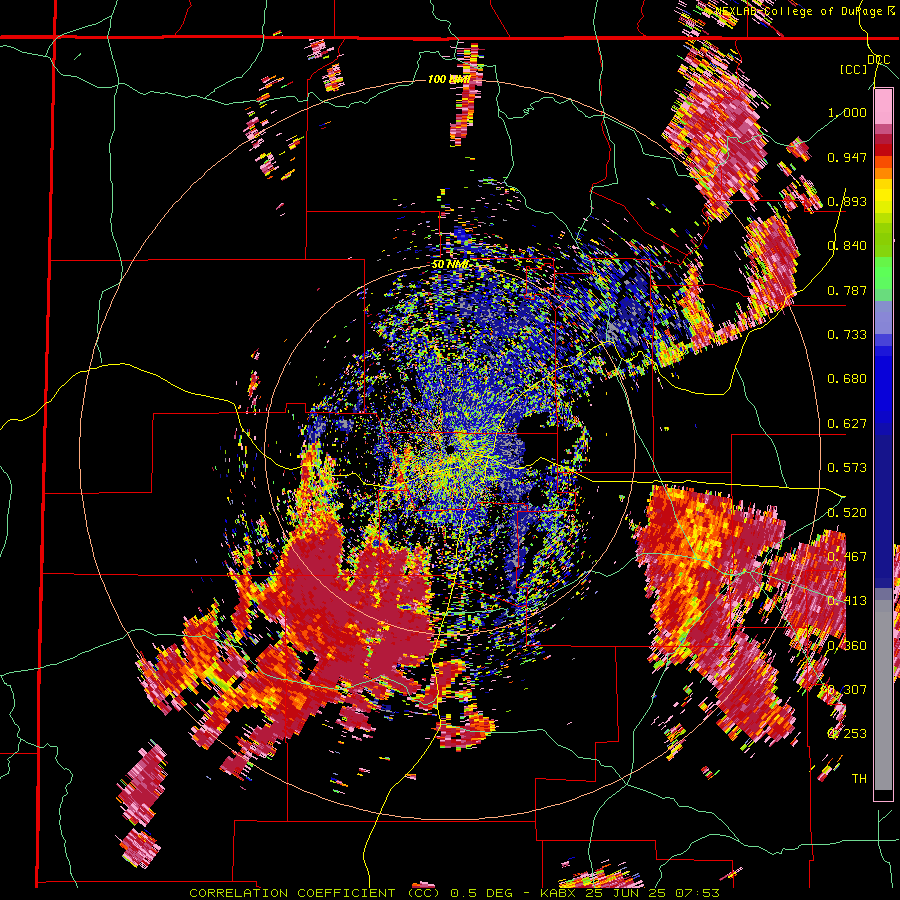Click the 0.307 scale label
The image size is (900, 900).
(x=847, y=689)
